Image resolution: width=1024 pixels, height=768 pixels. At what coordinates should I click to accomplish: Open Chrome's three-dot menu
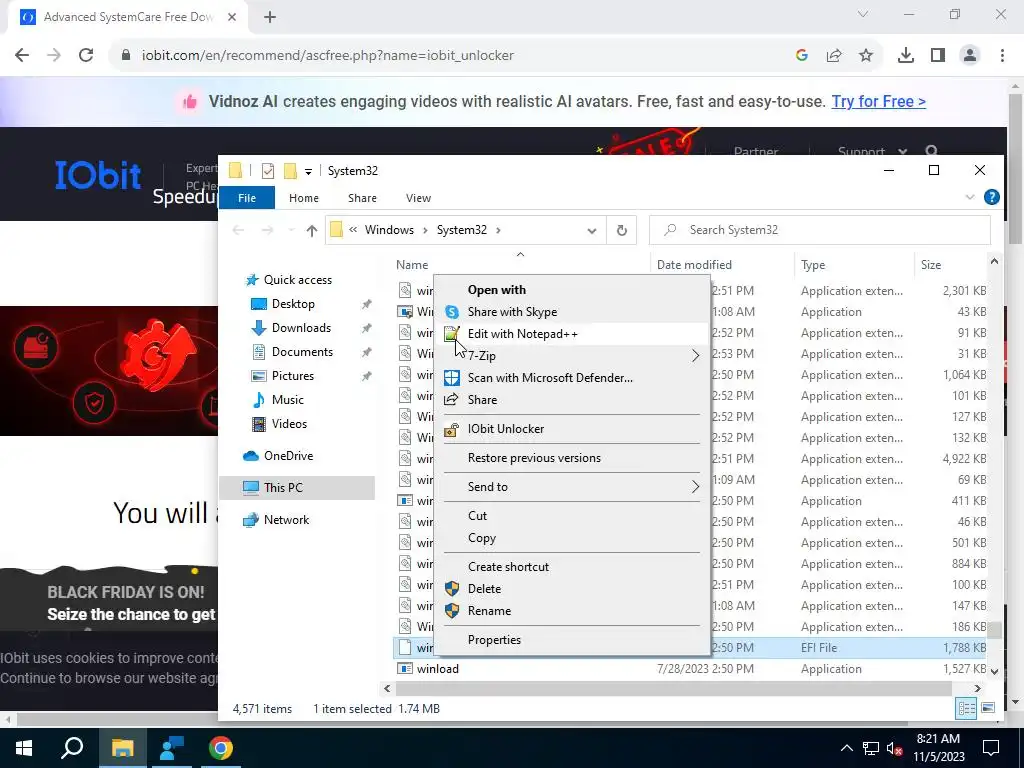coord(1002,56)
